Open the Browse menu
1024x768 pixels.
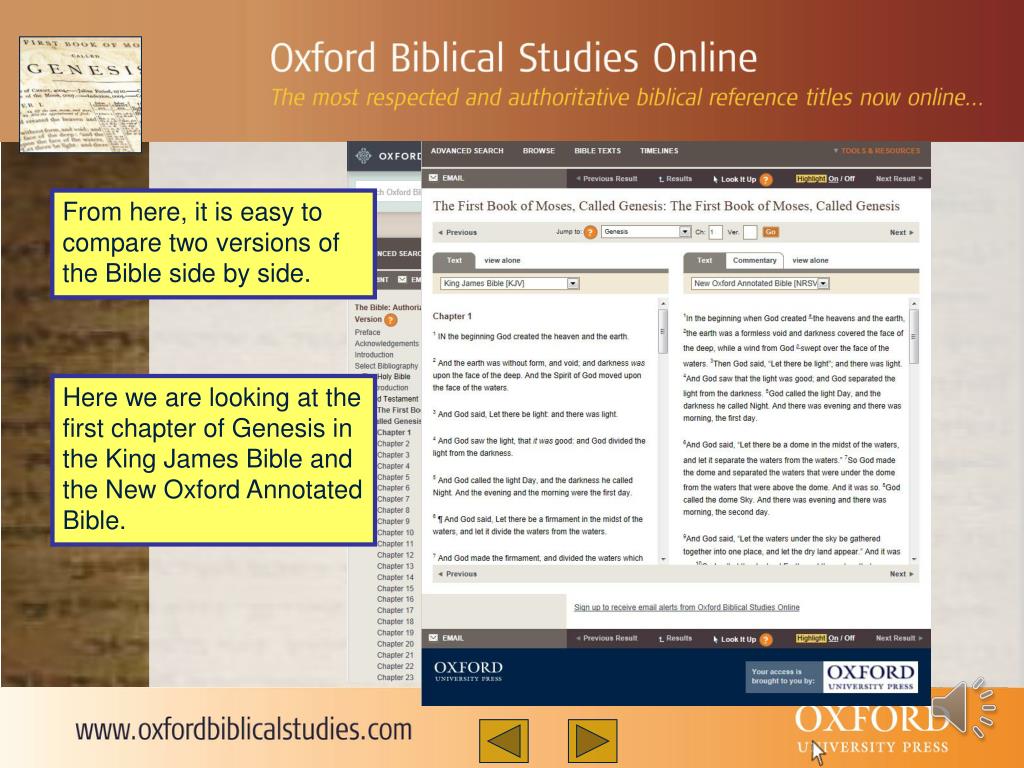pyautogui.click(x=539, y=151)
